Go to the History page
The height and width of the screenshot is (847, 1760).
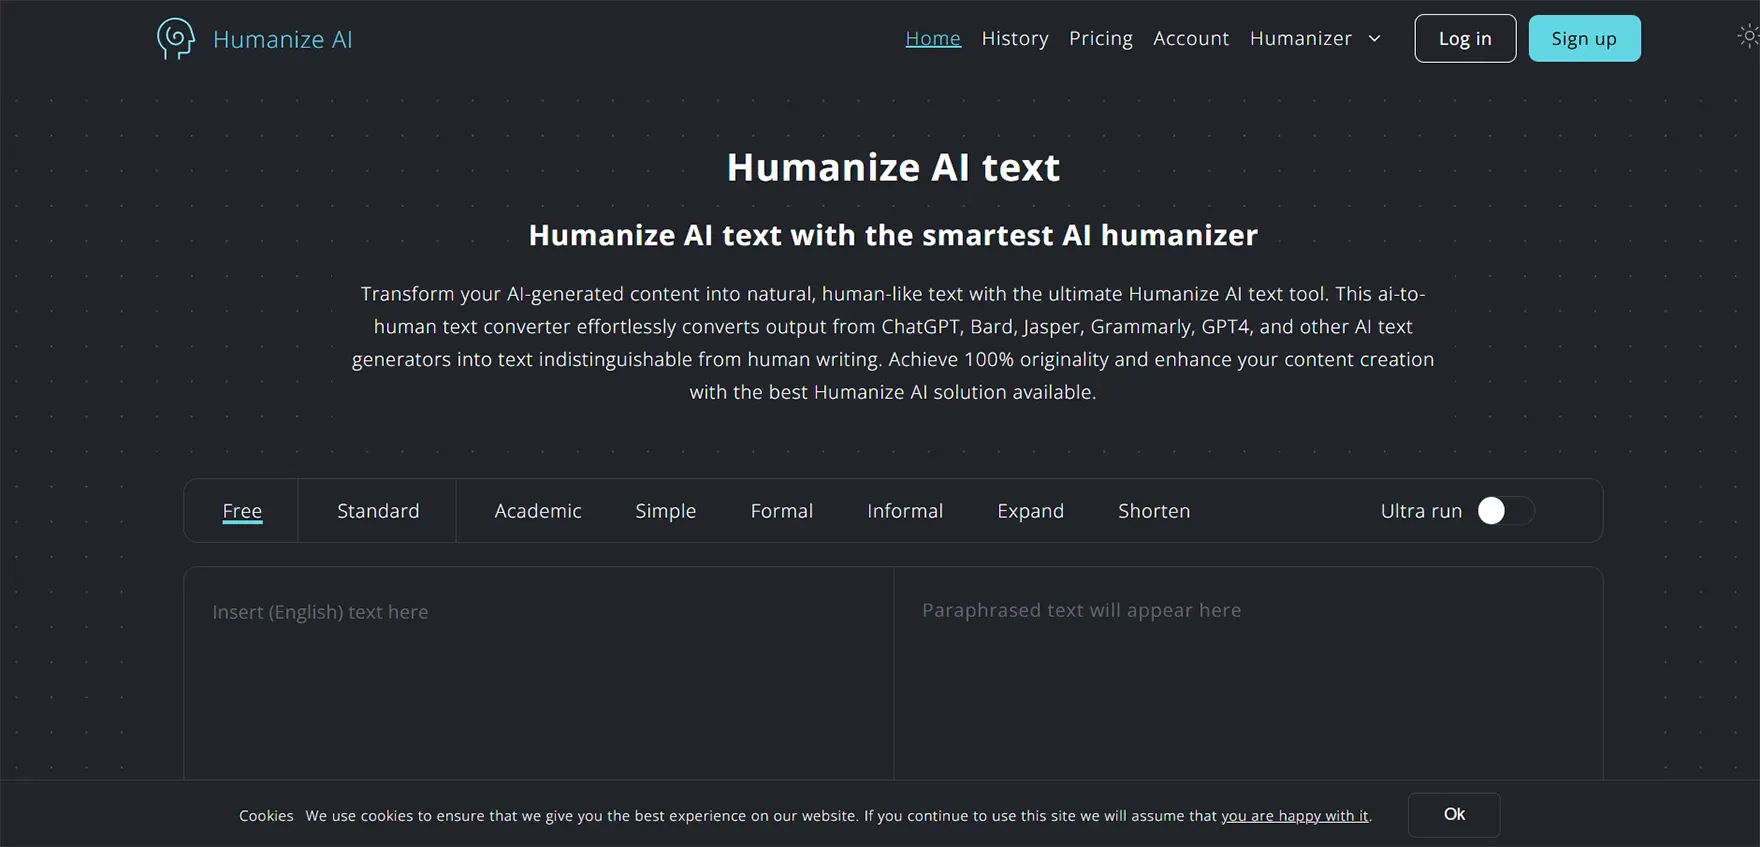point(1015,39)
